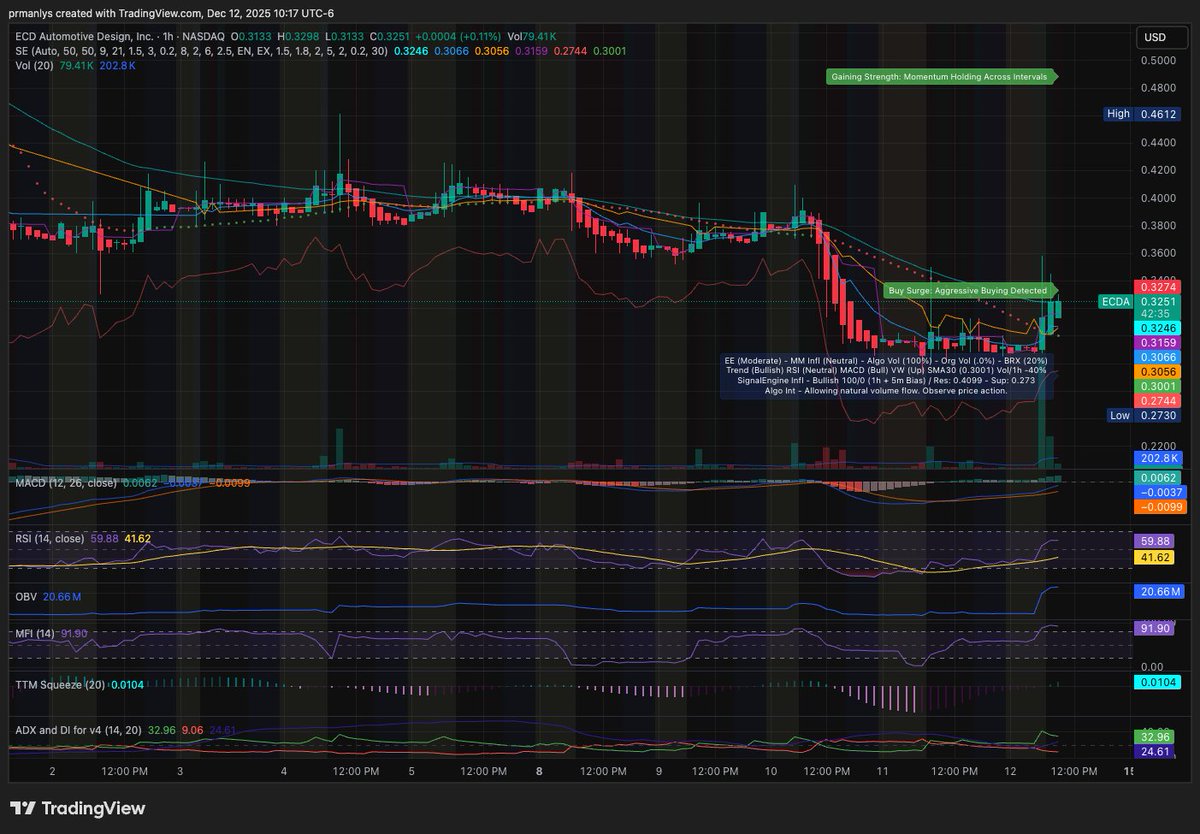Click date label 8 on time axis
The height and width of the screenshot is (834, 1200).
(541, 772)
